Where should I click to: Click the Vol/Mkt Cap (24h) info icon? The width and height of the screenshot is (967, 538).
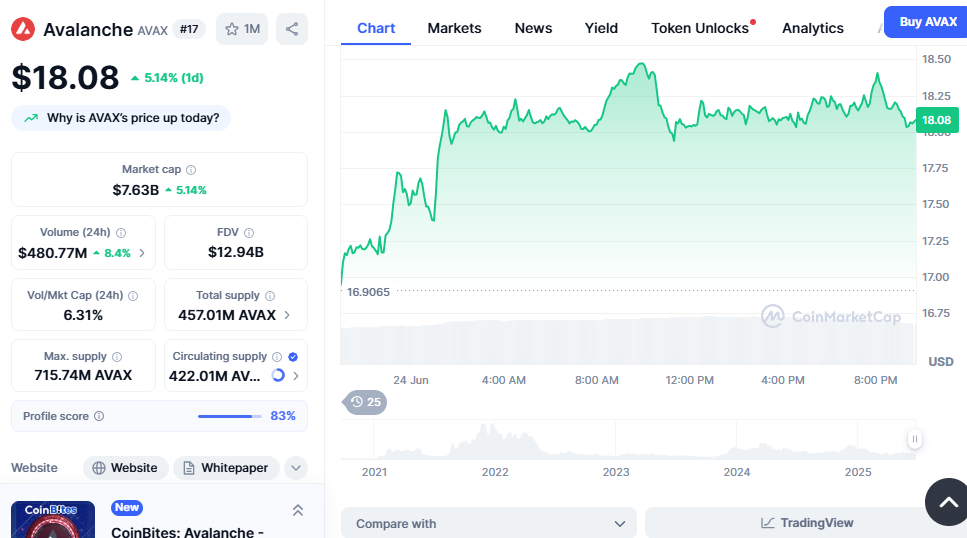tap(133, 296)
